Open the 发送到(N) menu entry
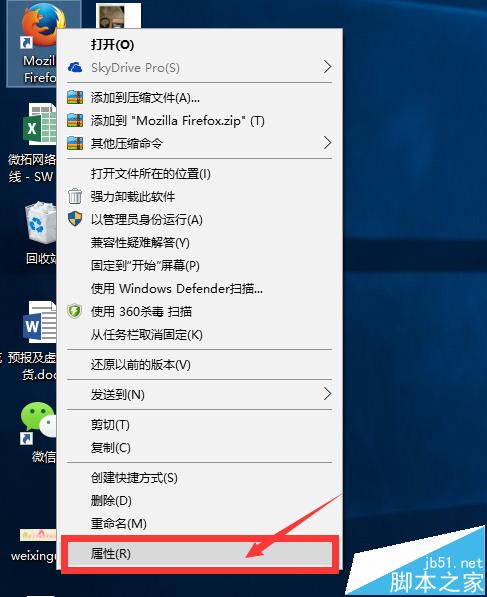The height and width of the screenshot is (597, 487). click(x=200, y=394)
